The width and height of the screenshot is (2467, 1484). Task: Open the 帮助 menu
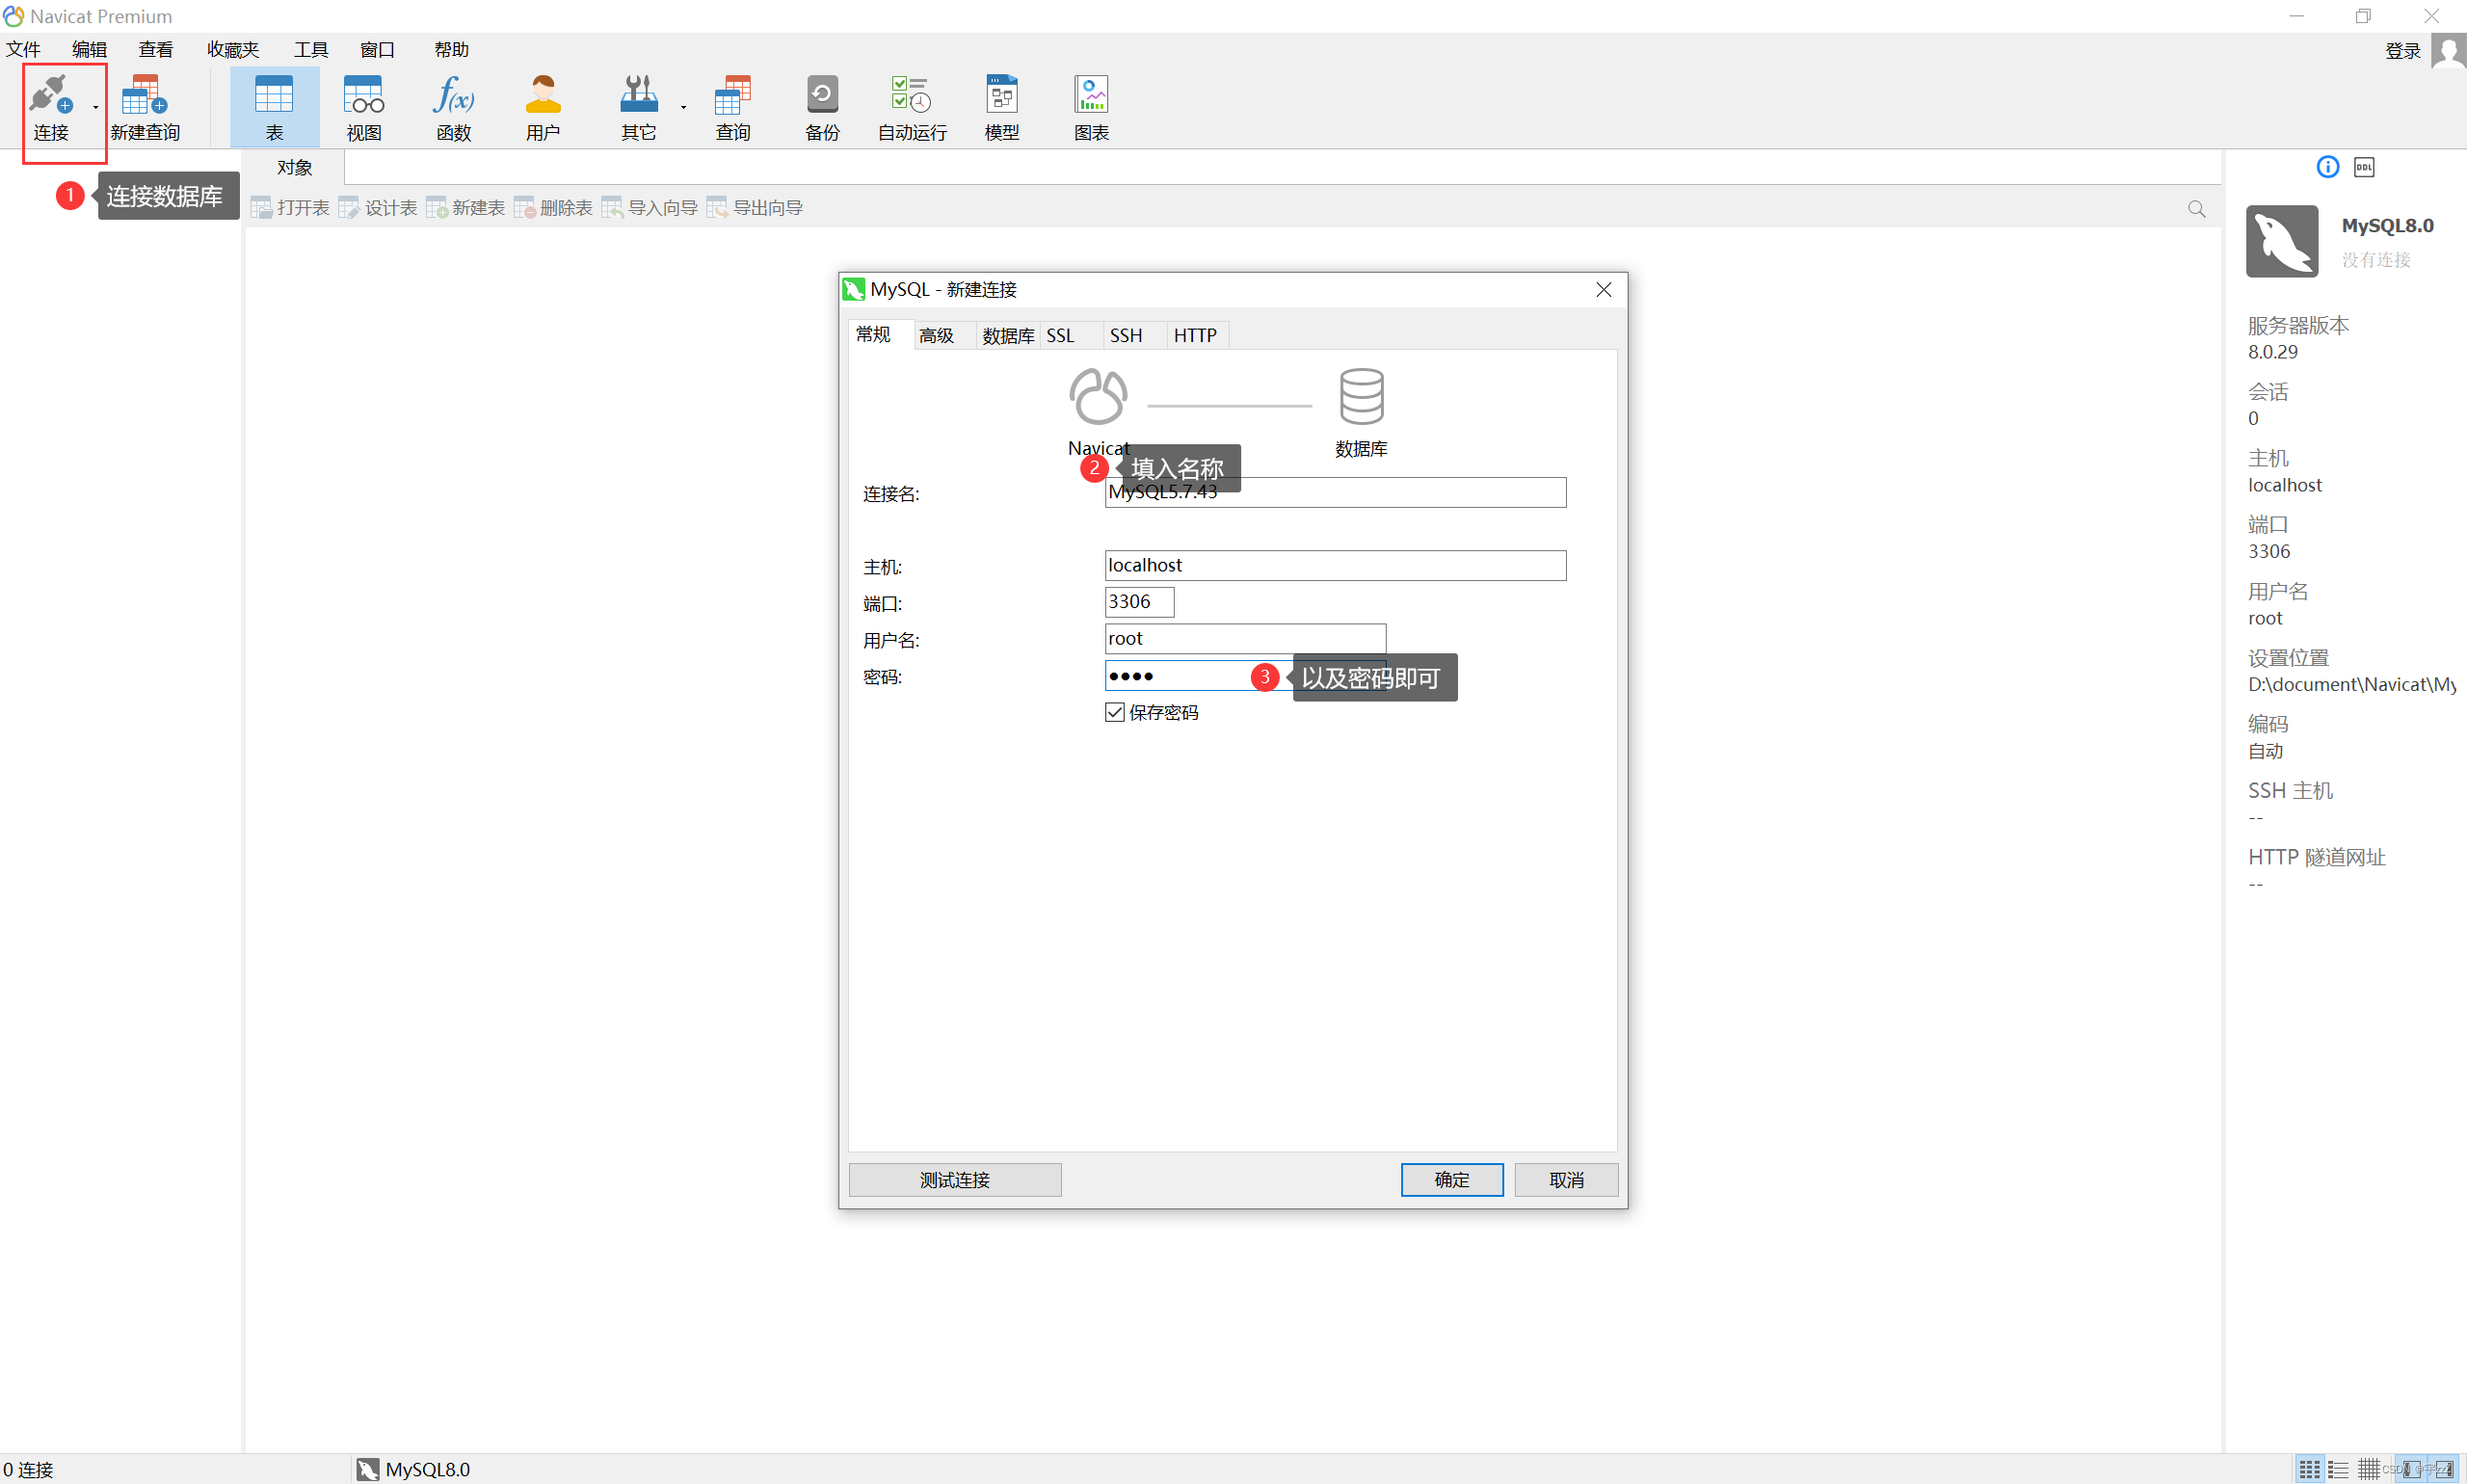(451, 49)
